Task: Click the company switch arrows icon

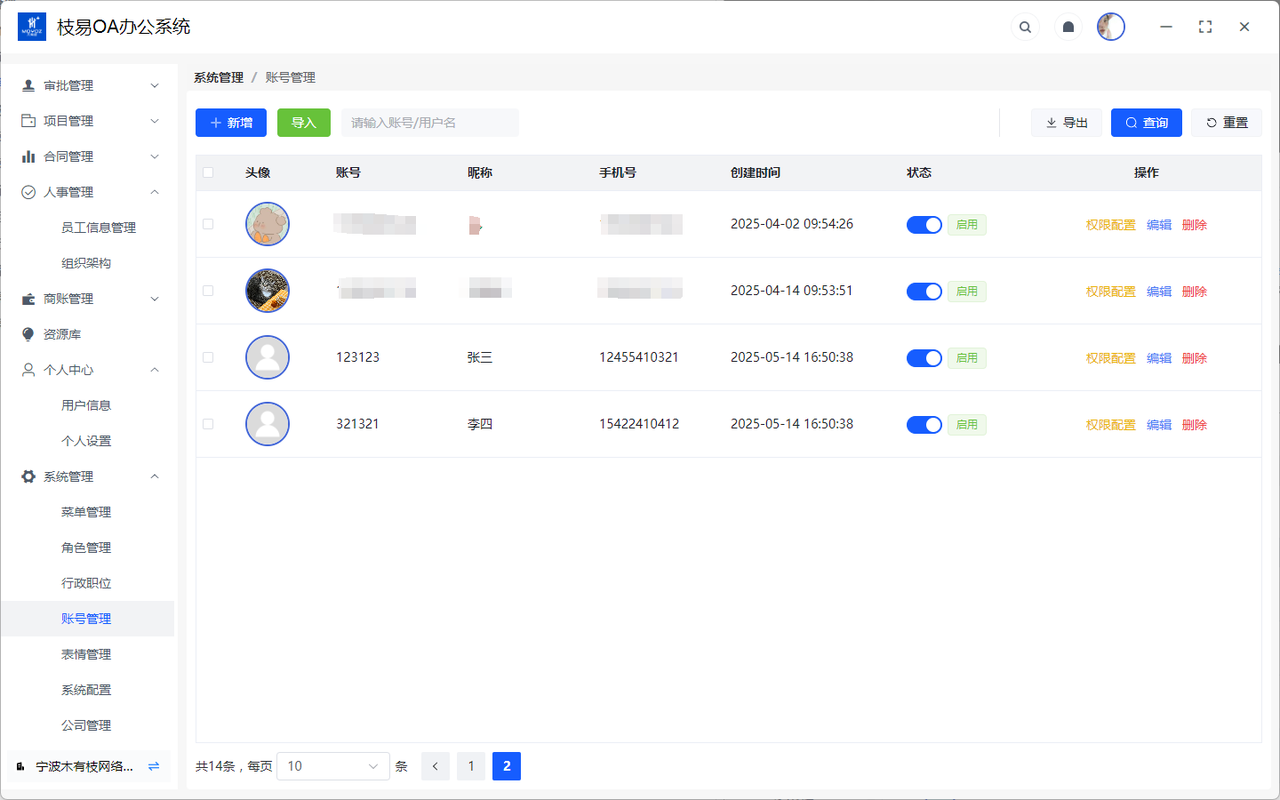Action: tap(154, 766)
